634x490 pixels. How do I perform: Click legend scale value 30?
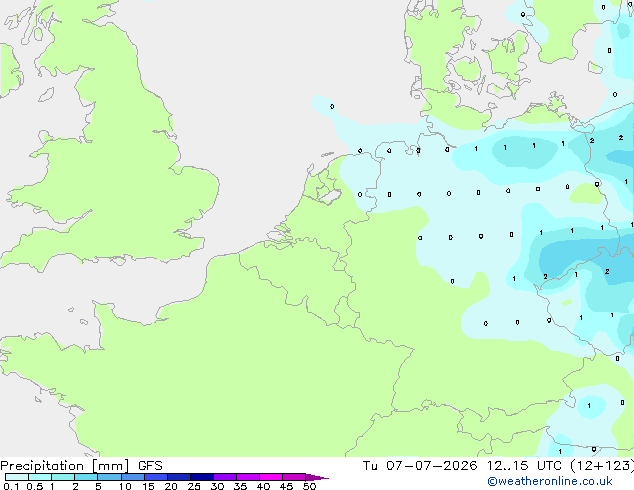click(217, 486)
